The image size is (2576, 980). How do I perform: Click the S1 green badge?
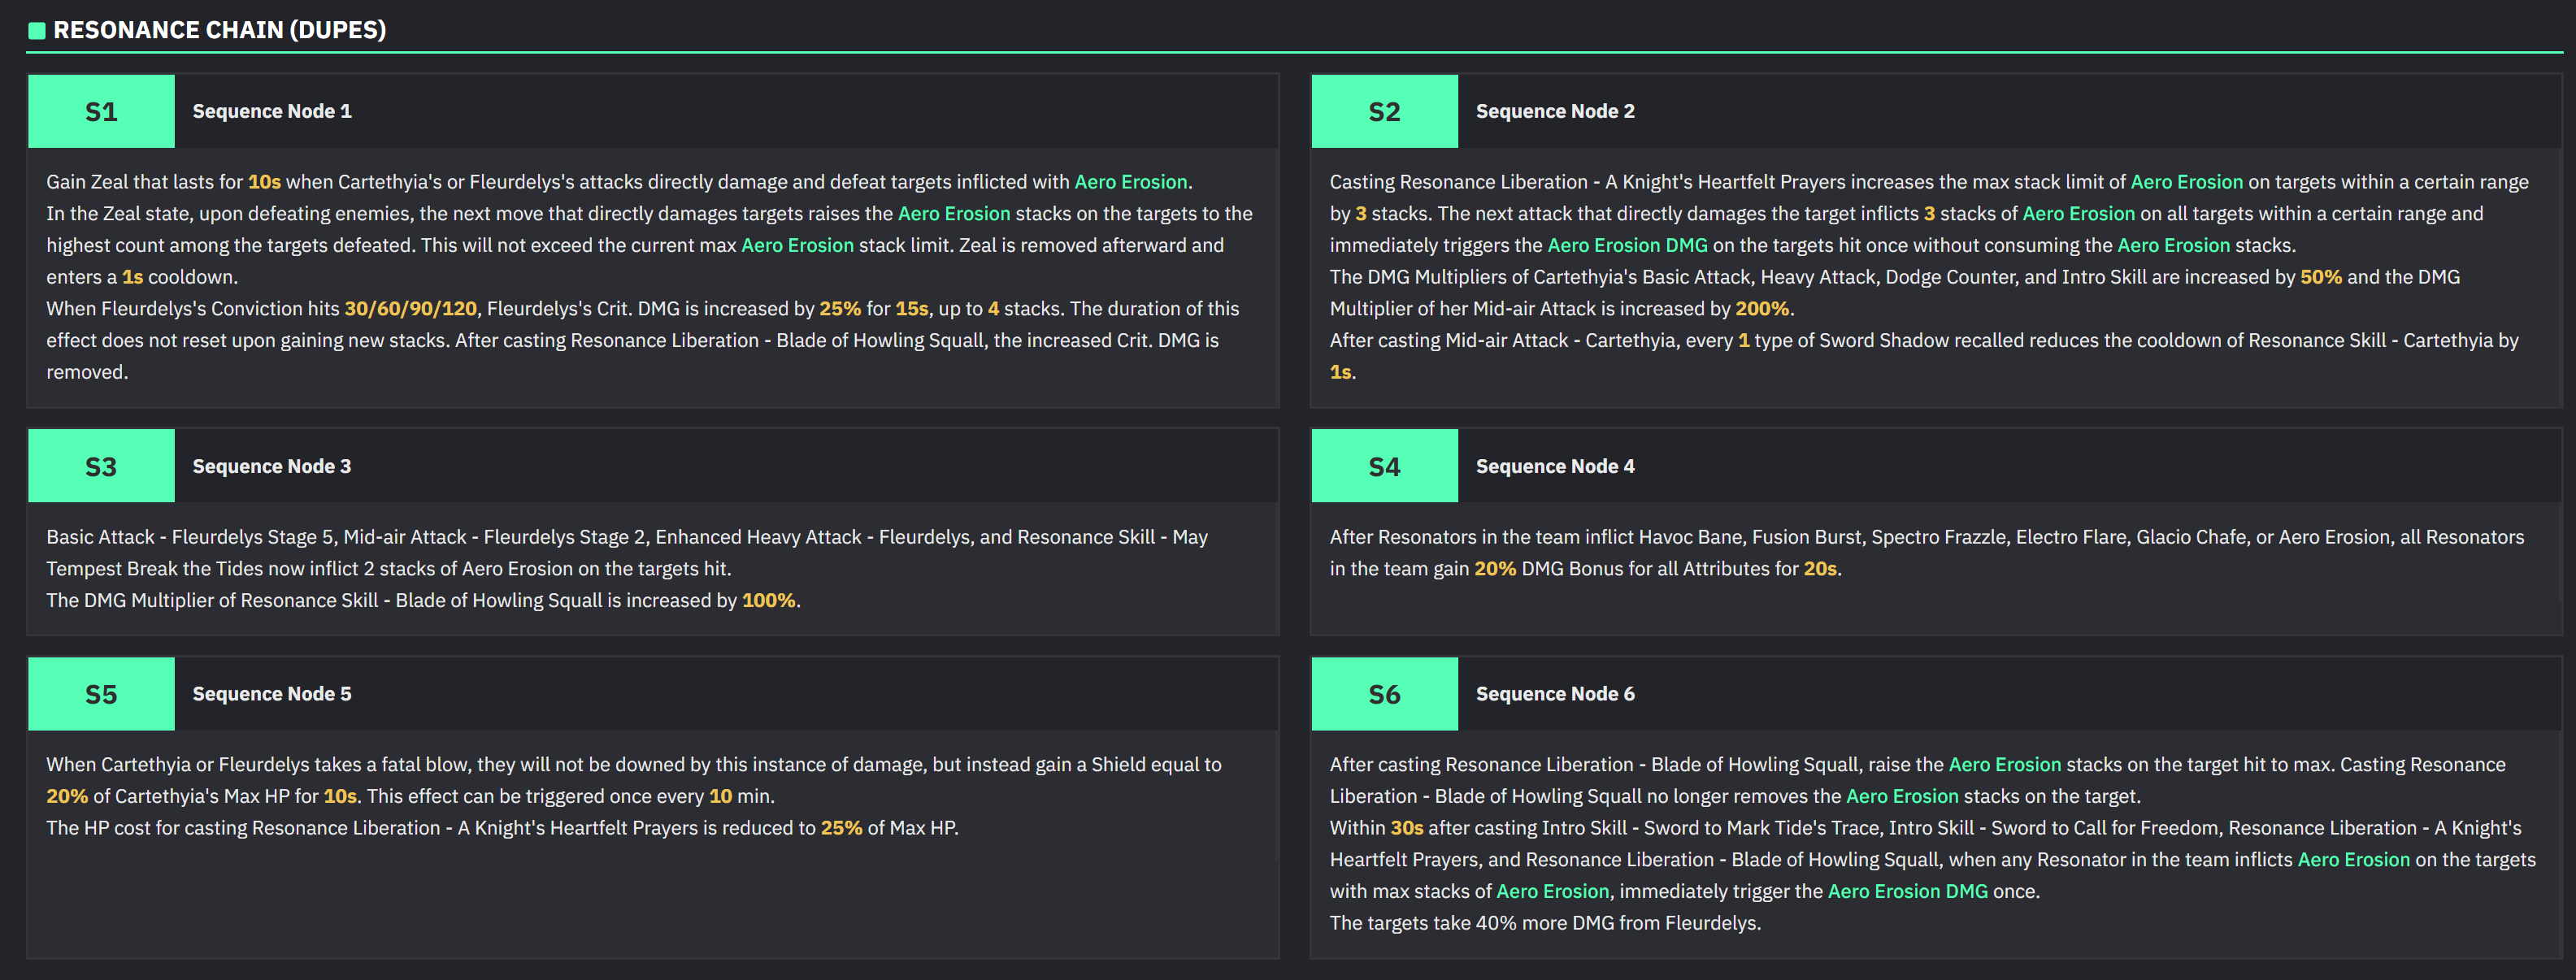[101, 111]
